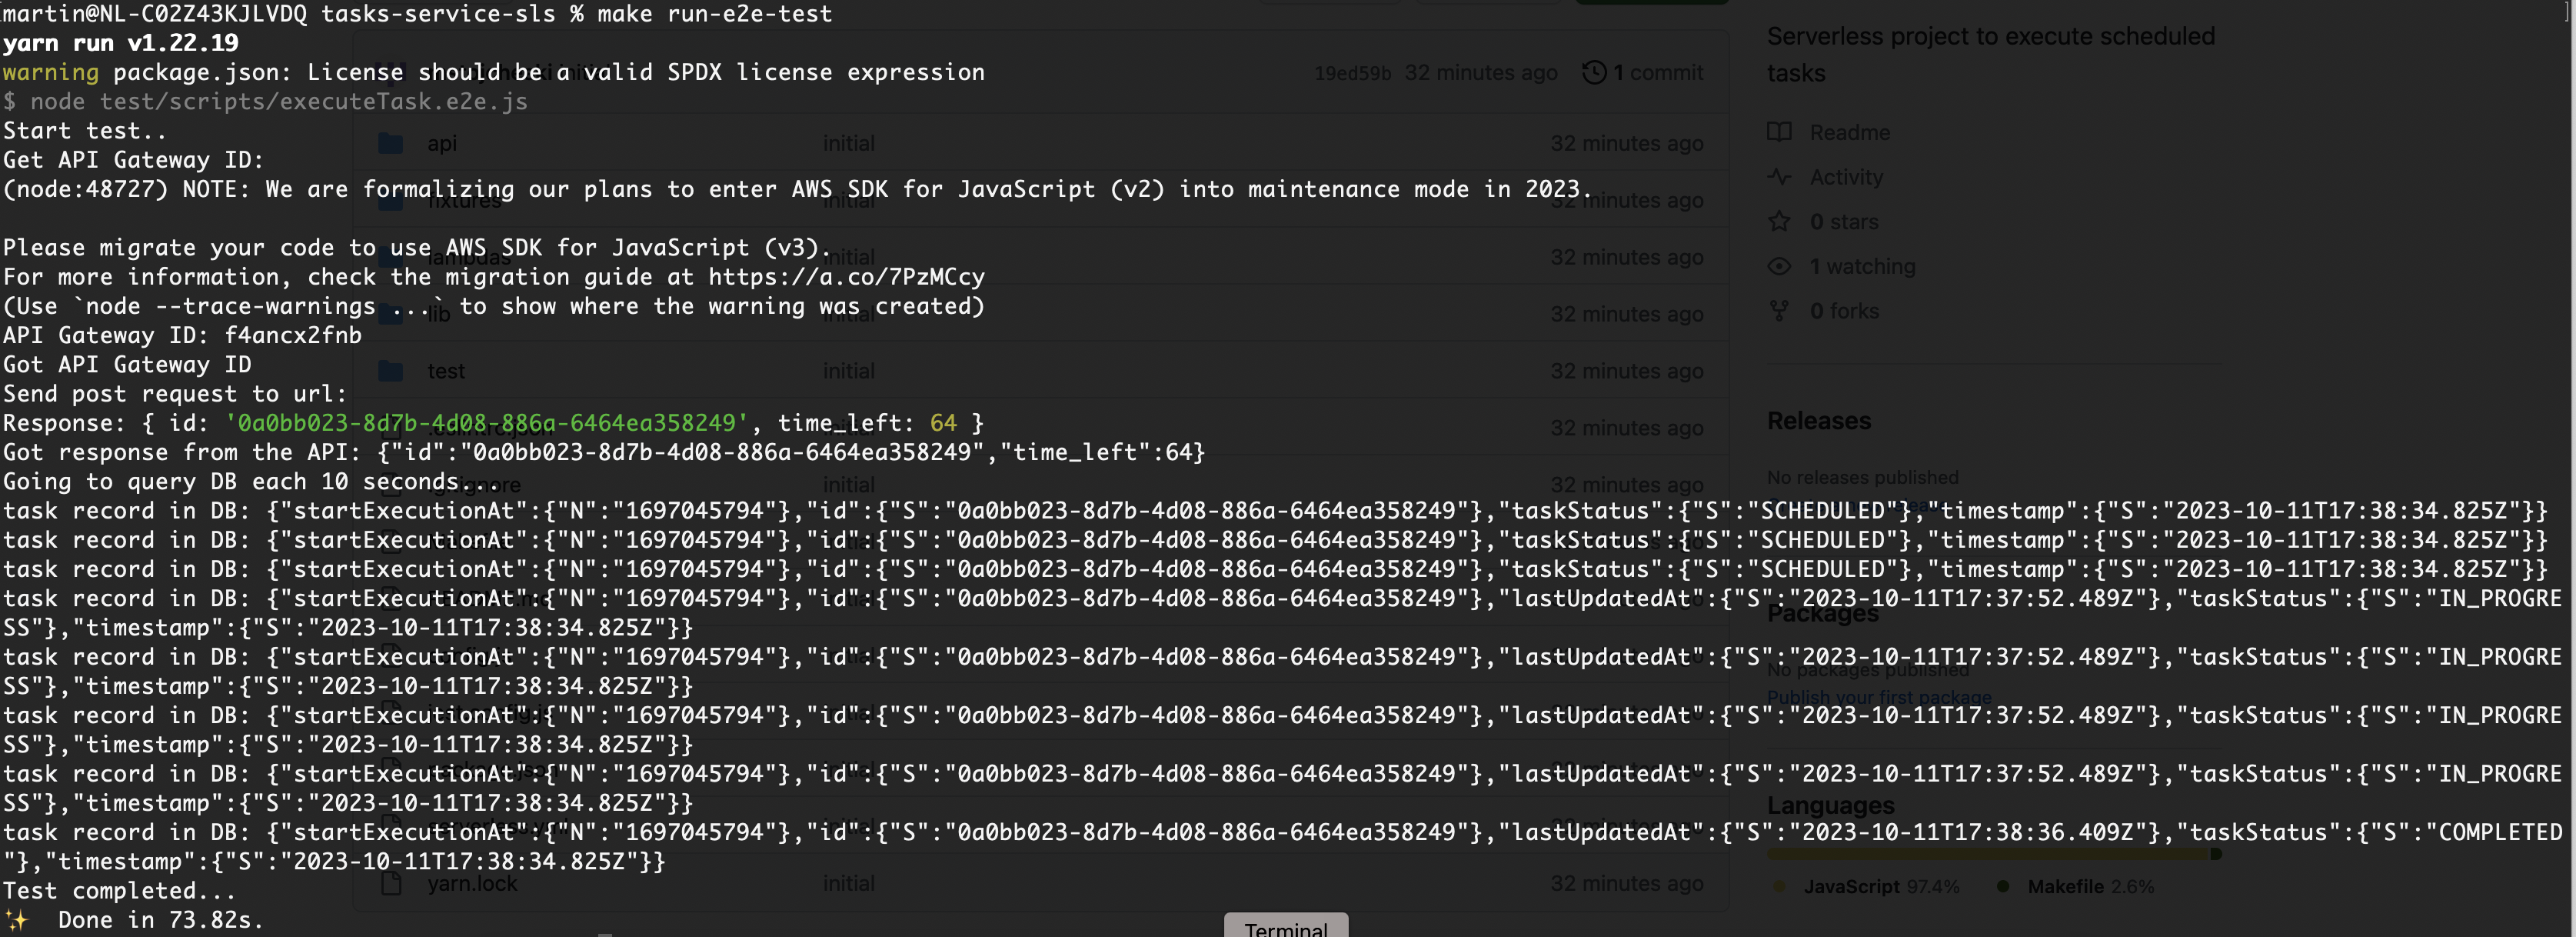Click the eye icon beside 1 watching
Viewport: 2576px width, 937px height.
coord(1779,266)
